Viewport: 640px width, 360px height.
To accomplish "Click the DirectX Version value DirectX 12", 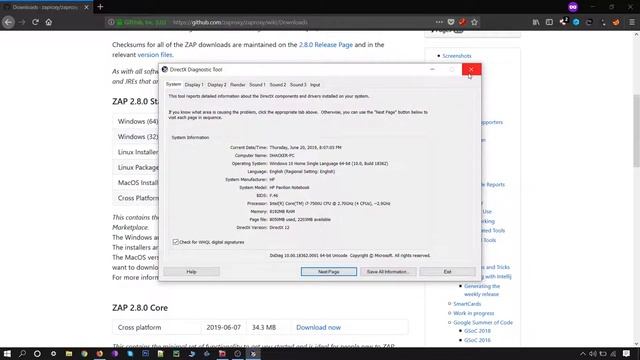I will point(280,227).
